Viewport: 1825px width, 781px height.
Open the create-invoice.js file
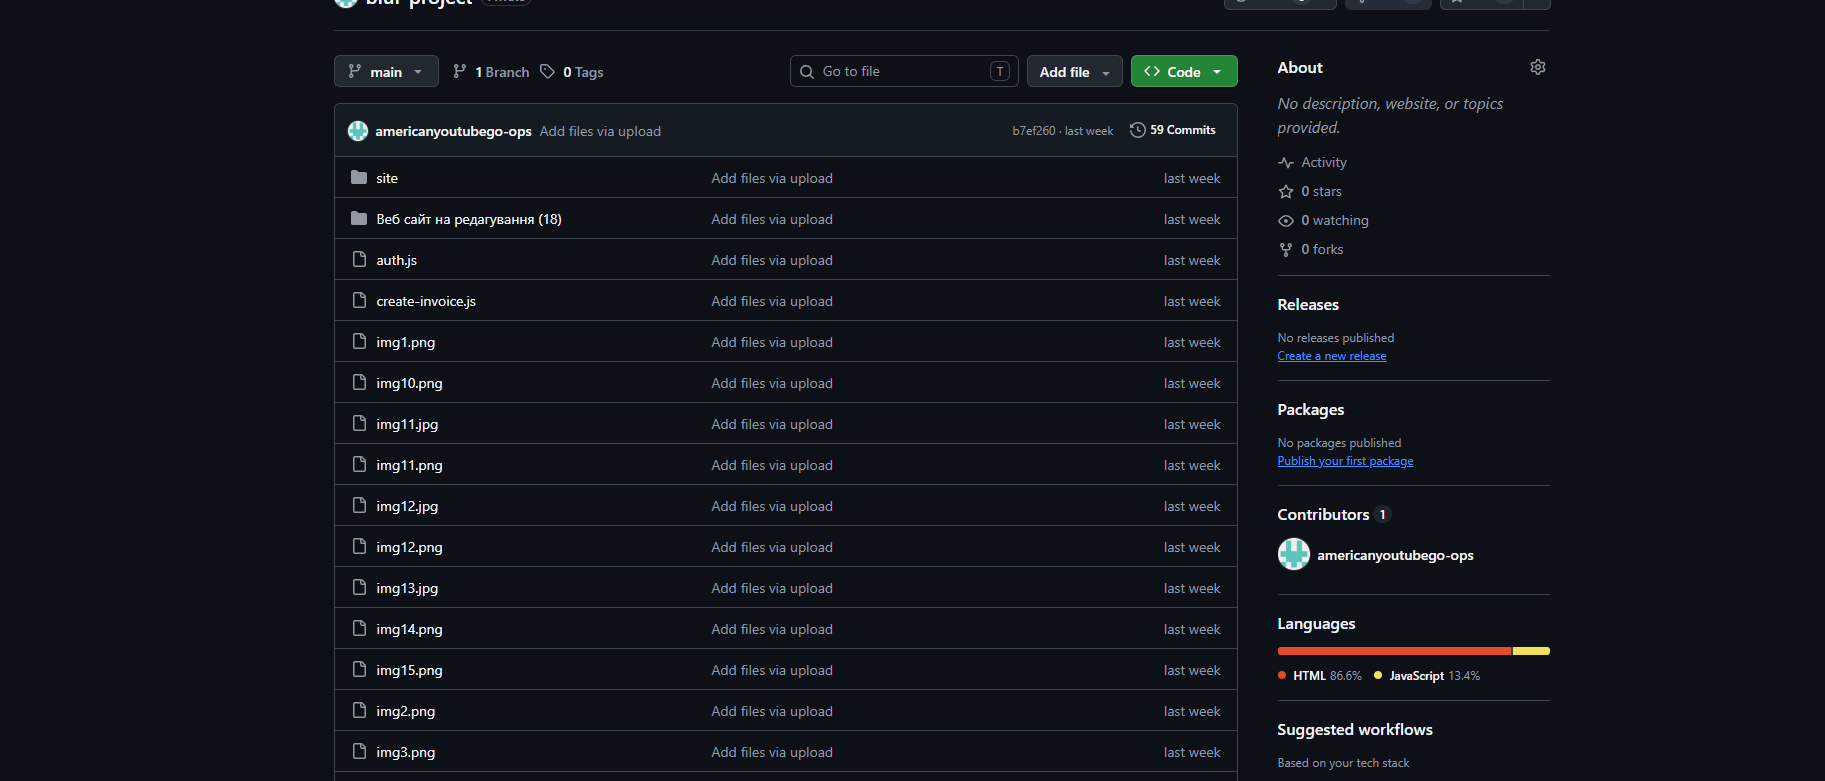(x=426, y=301)
